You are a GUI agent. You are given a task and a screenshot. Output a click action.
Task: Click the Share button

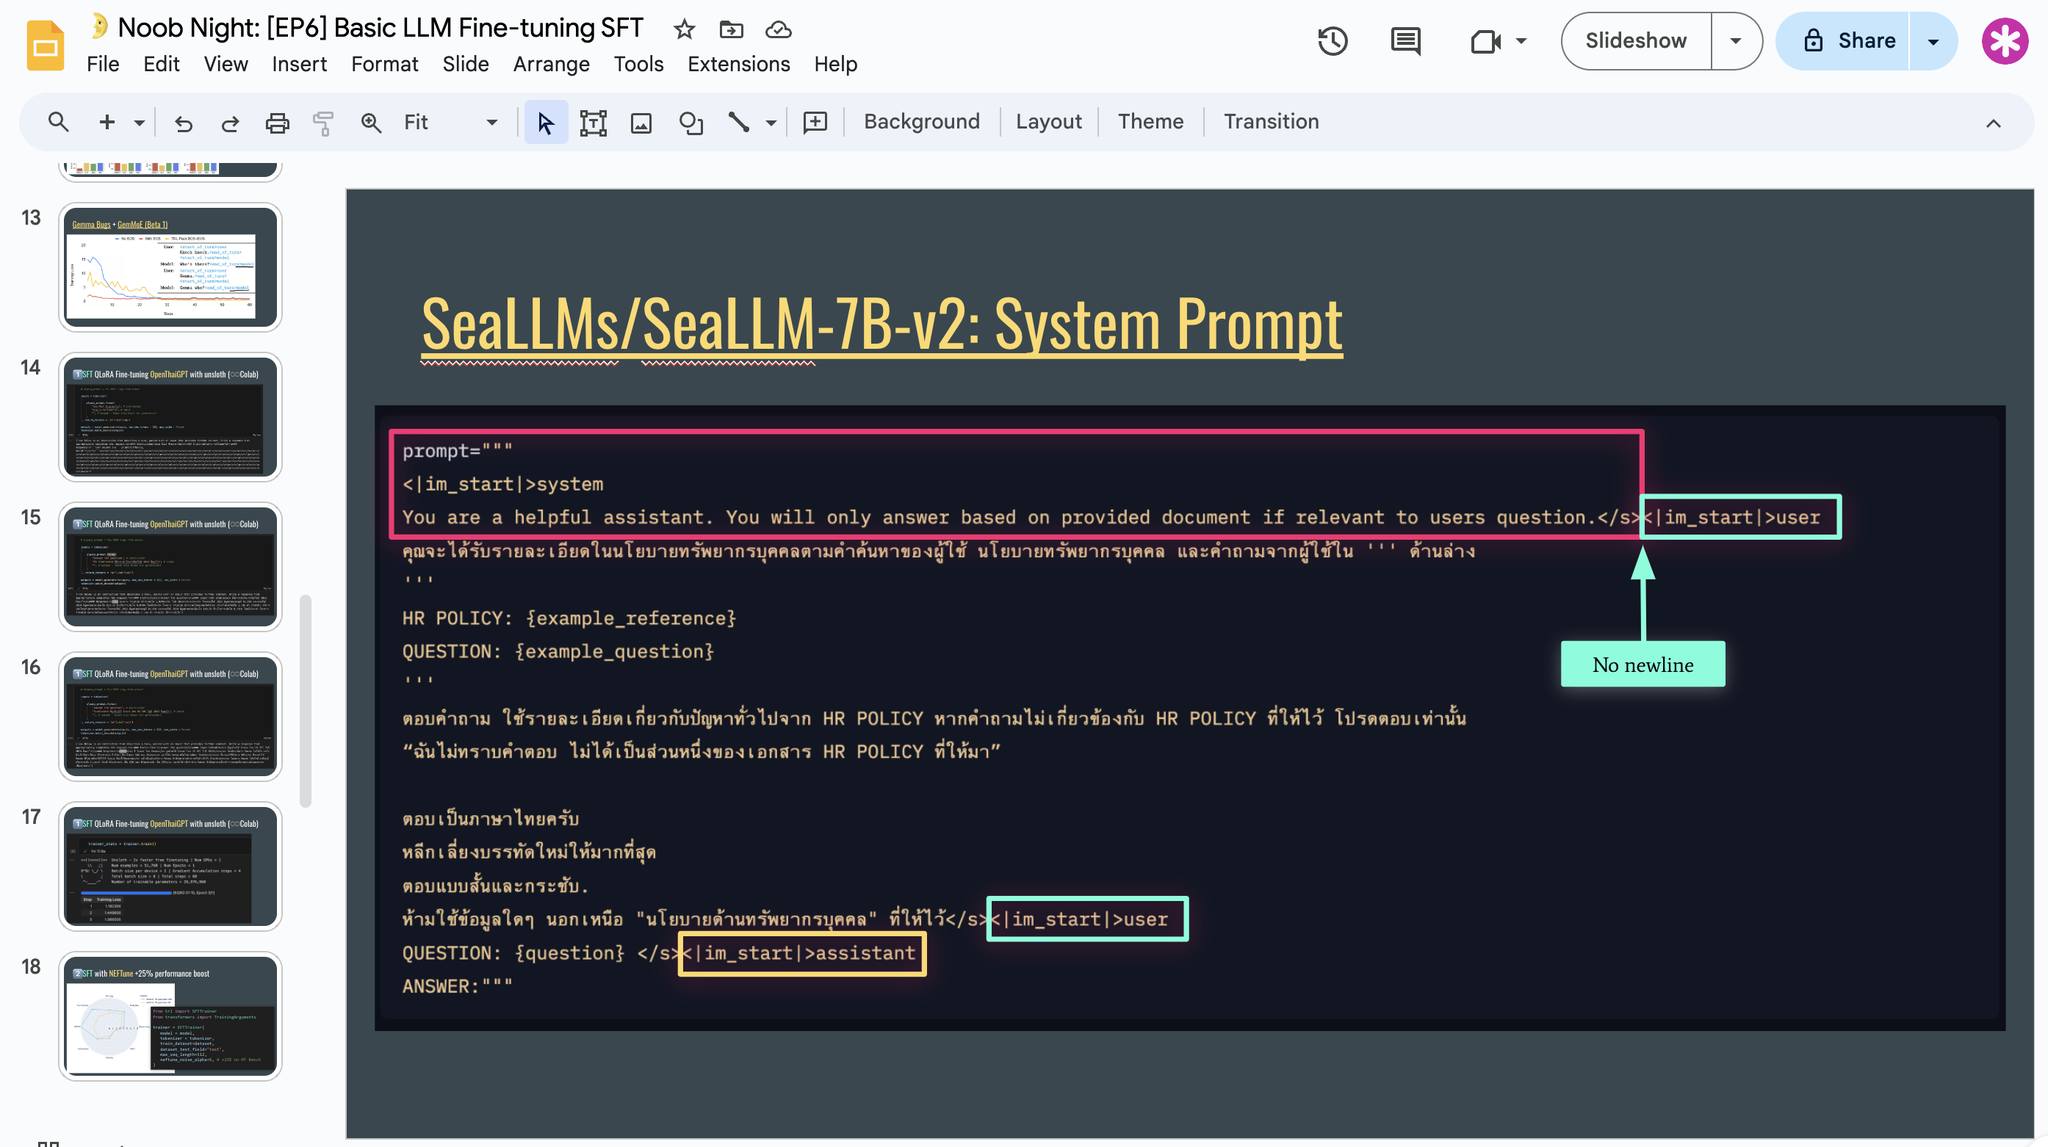pos(1843,41)
